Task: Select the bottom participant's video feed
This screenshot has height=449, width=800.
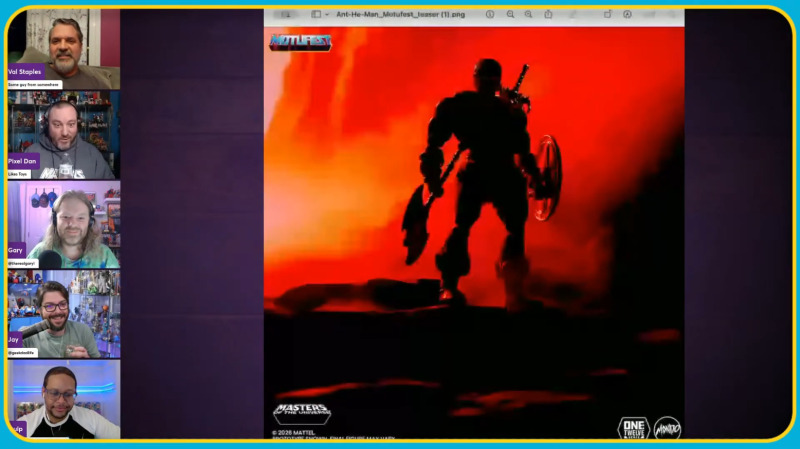Action: tap(64, 398)
